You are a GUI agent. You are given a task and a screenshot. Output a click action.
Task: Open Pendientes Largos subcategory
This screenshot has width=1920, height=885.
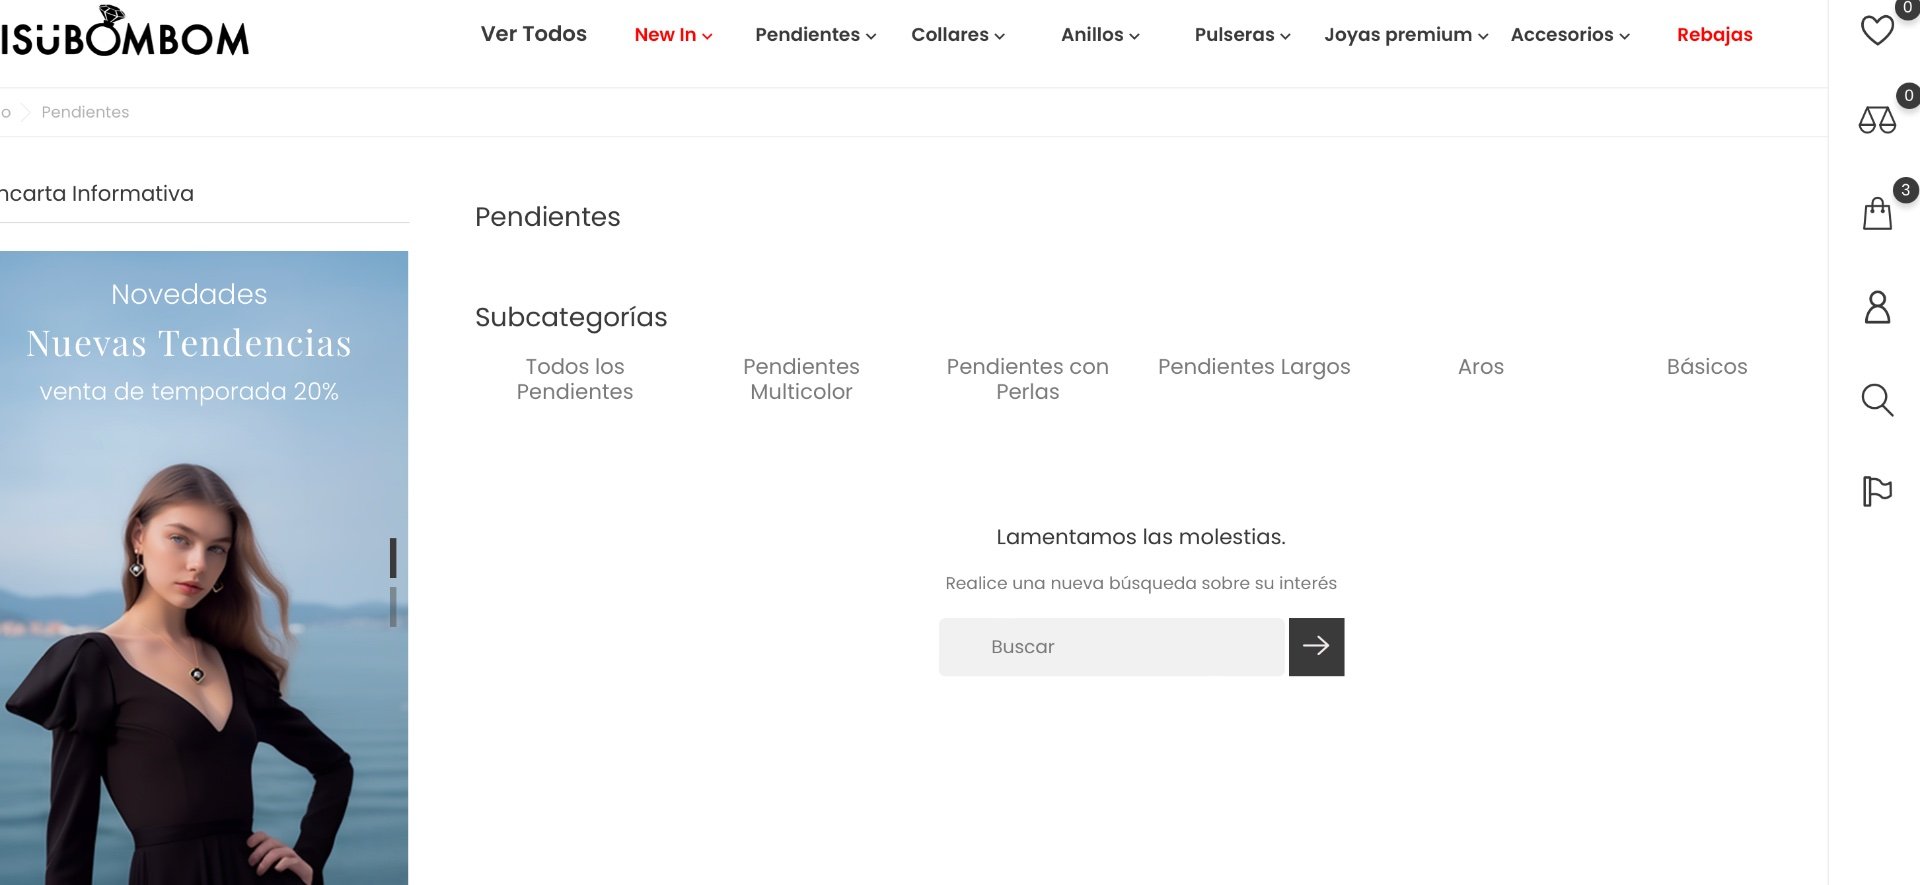pyautogui.click(x=1254, y=367)
